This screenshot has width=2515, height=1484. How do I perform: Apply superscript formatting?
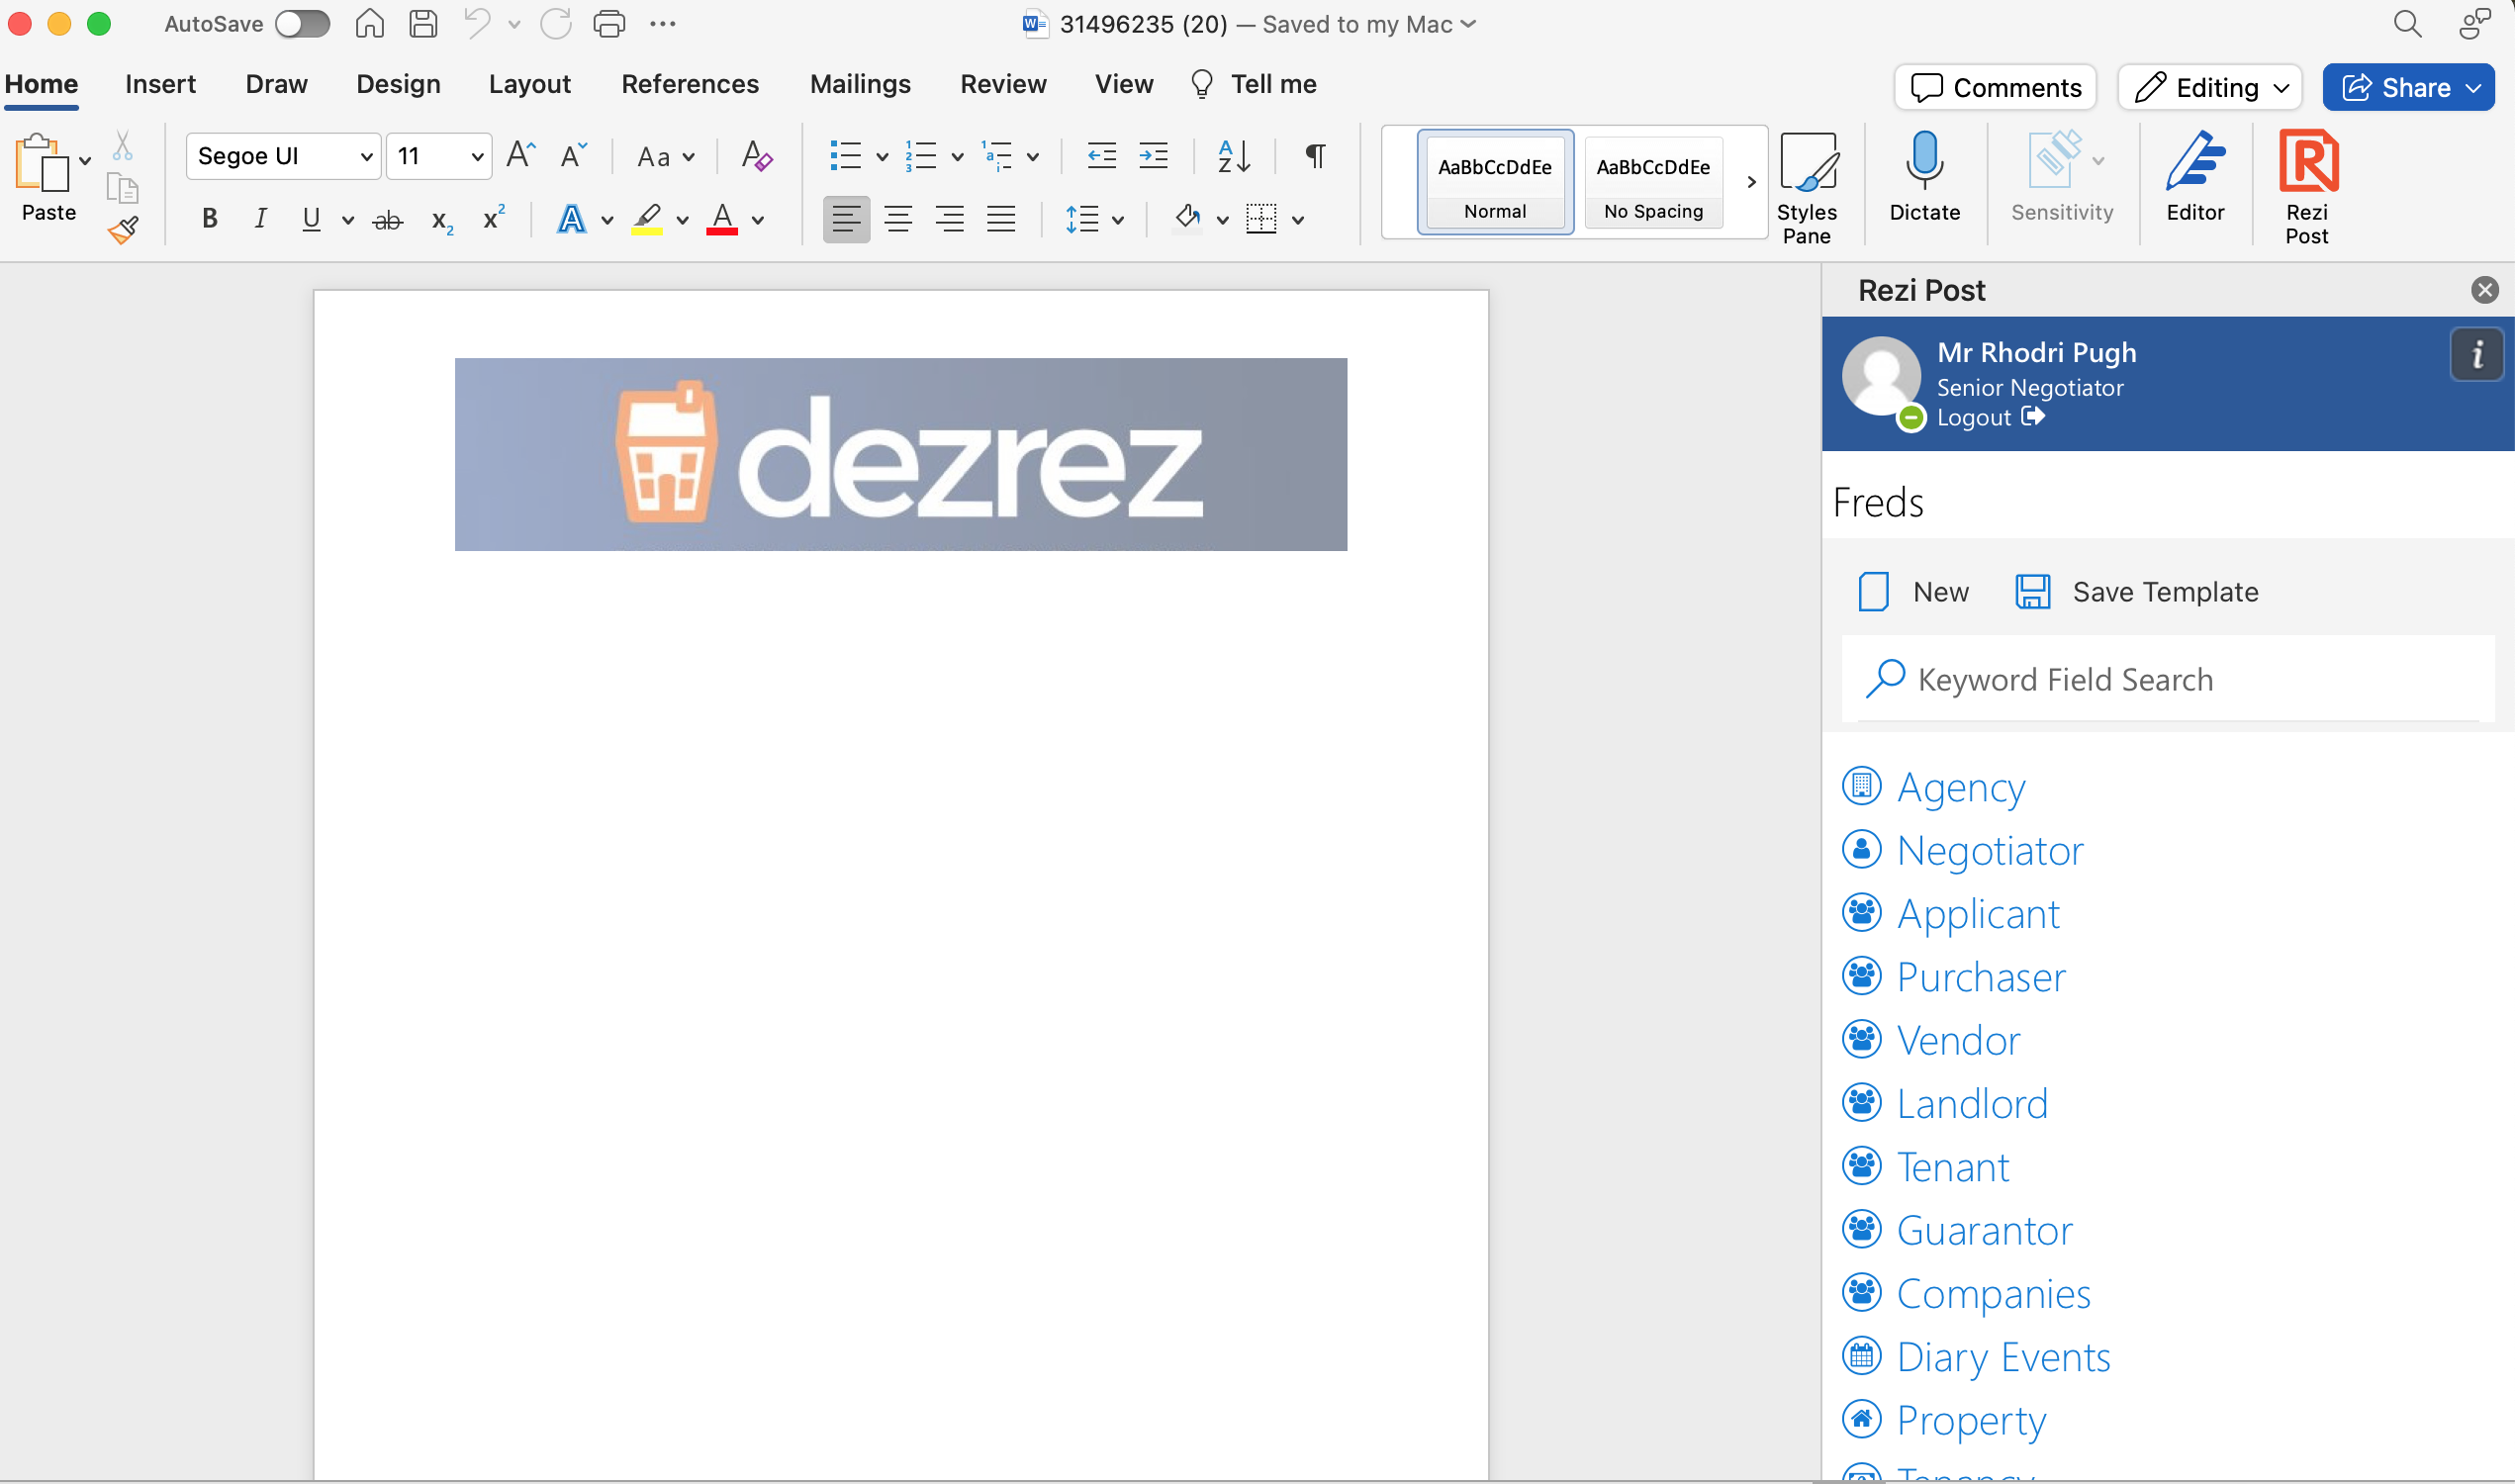pyautogui.click(x=493, y=217)
